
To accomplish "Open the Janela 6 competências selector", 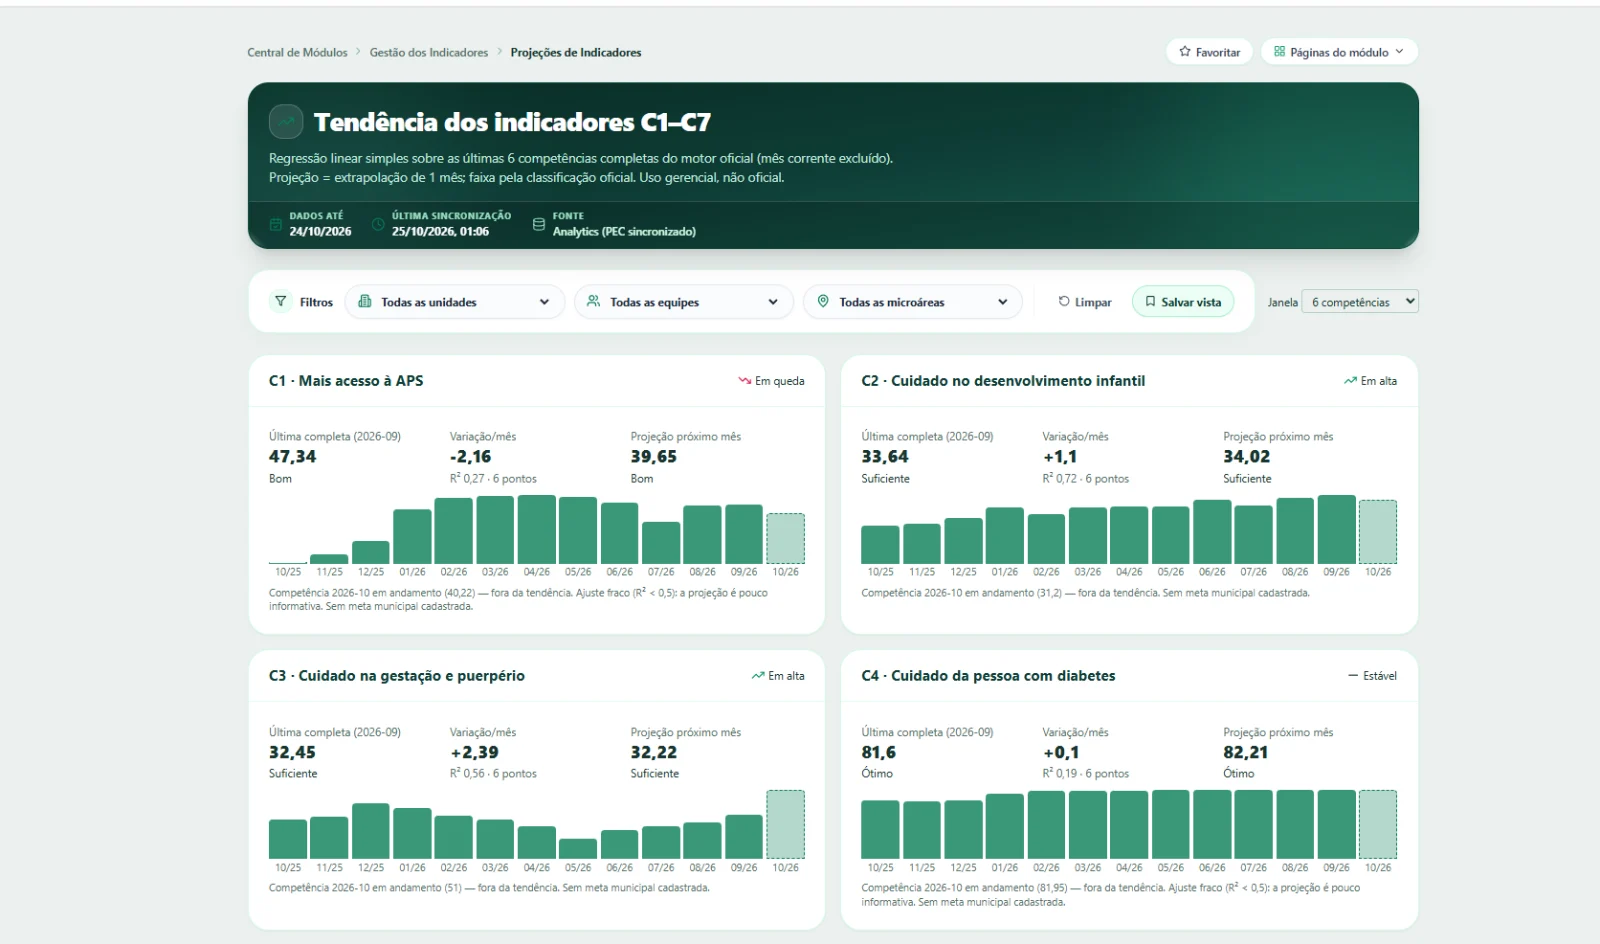I will (1360, 302).
